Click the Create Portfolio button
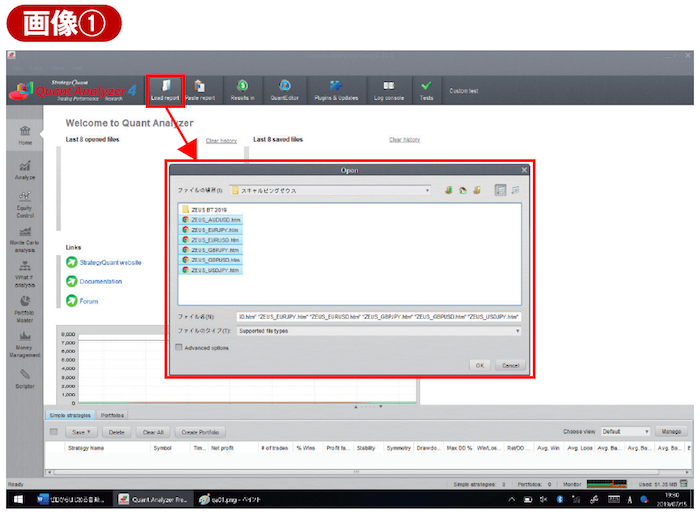The height and width of the screenshot is (514, 700). (200, 432)
